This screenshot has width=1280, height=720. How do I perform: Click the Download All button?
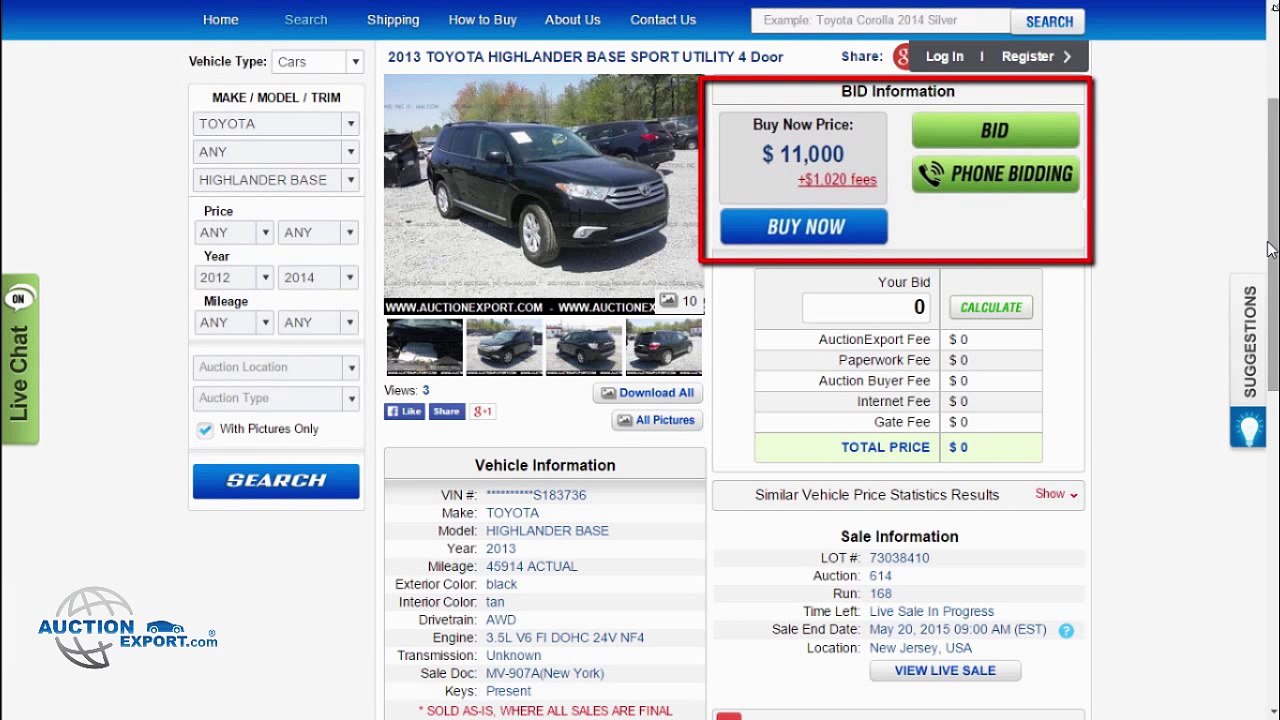[648, 393]
